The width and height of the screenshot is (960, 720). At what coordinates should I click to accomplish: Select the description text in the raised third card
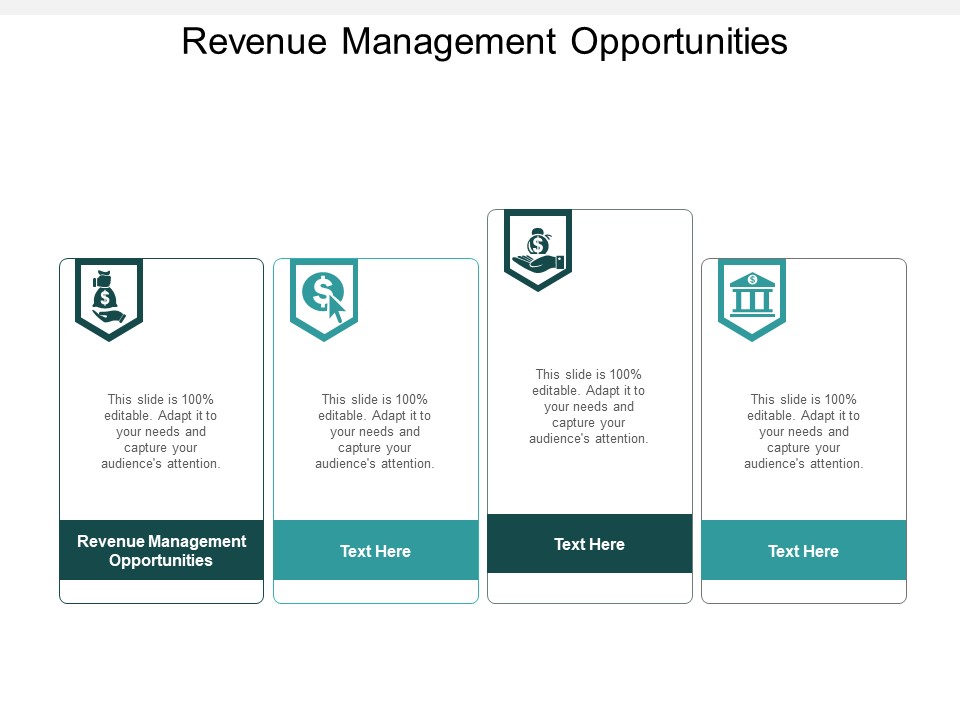588,406
